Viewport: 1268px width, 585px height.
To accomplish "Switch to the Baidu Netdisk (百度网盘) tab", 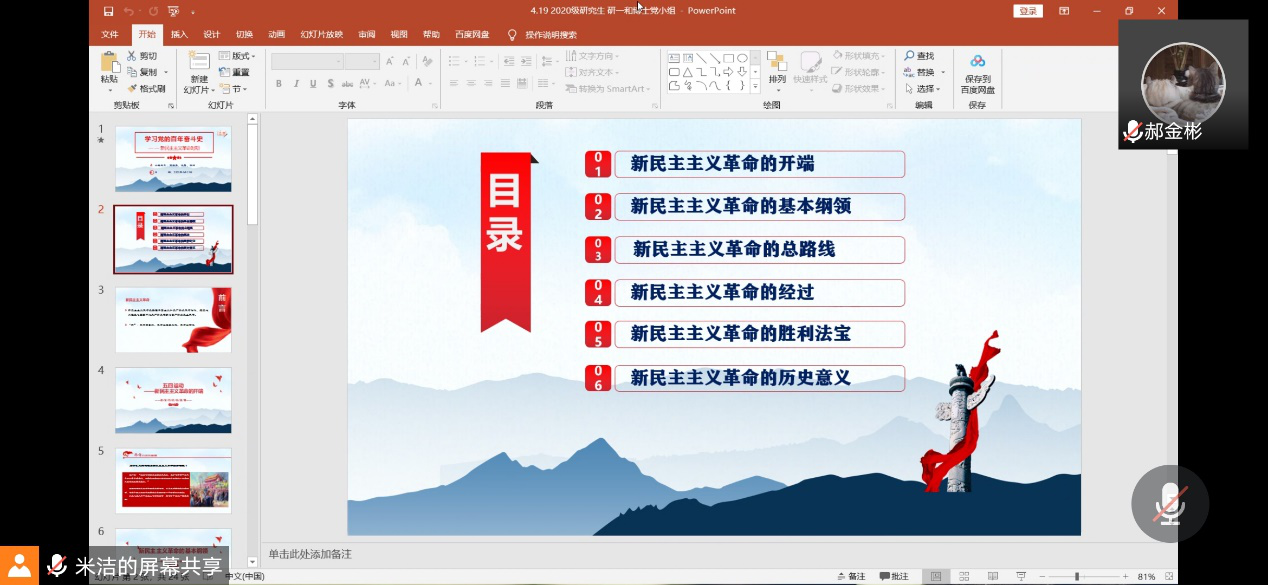I will [472, 34].
